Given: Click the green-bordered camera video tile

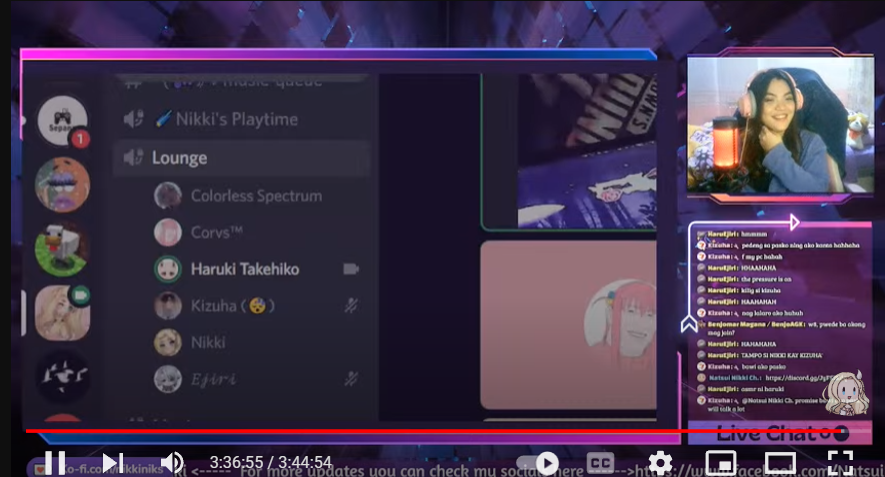Looking at the screenshot, I should click(x=568, y=151).
